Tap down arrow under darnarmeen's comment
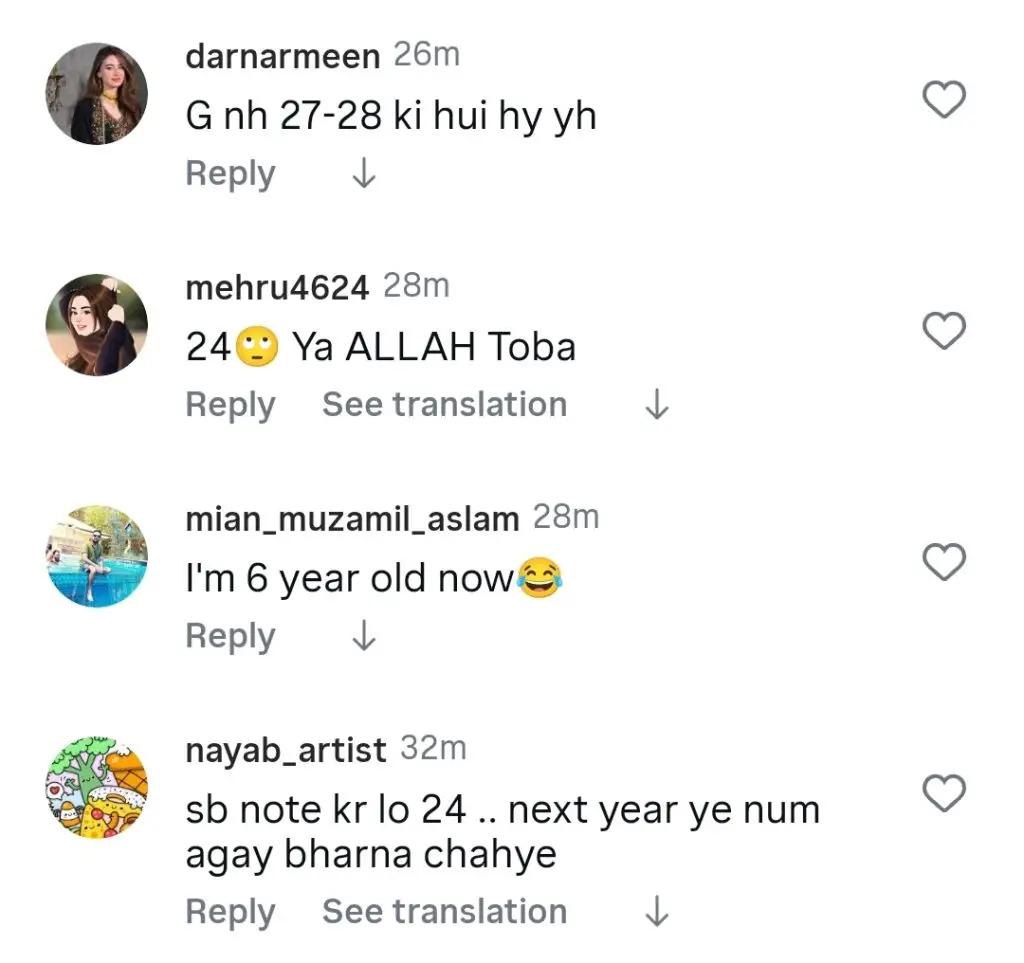Viewport: 1024px width, 963px height. click(364, 175)
